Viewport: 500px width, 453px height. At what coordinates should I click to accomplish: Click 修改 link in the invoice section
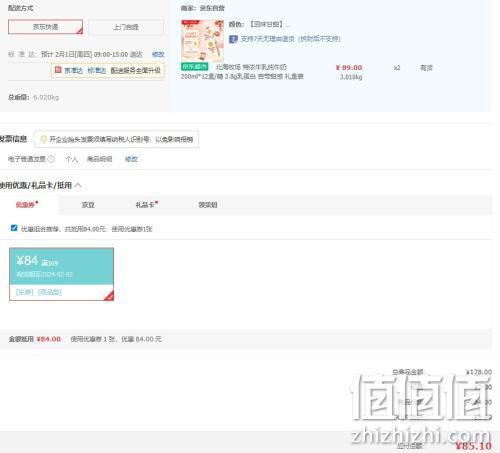pyautogui.click(x=131, y=159)
